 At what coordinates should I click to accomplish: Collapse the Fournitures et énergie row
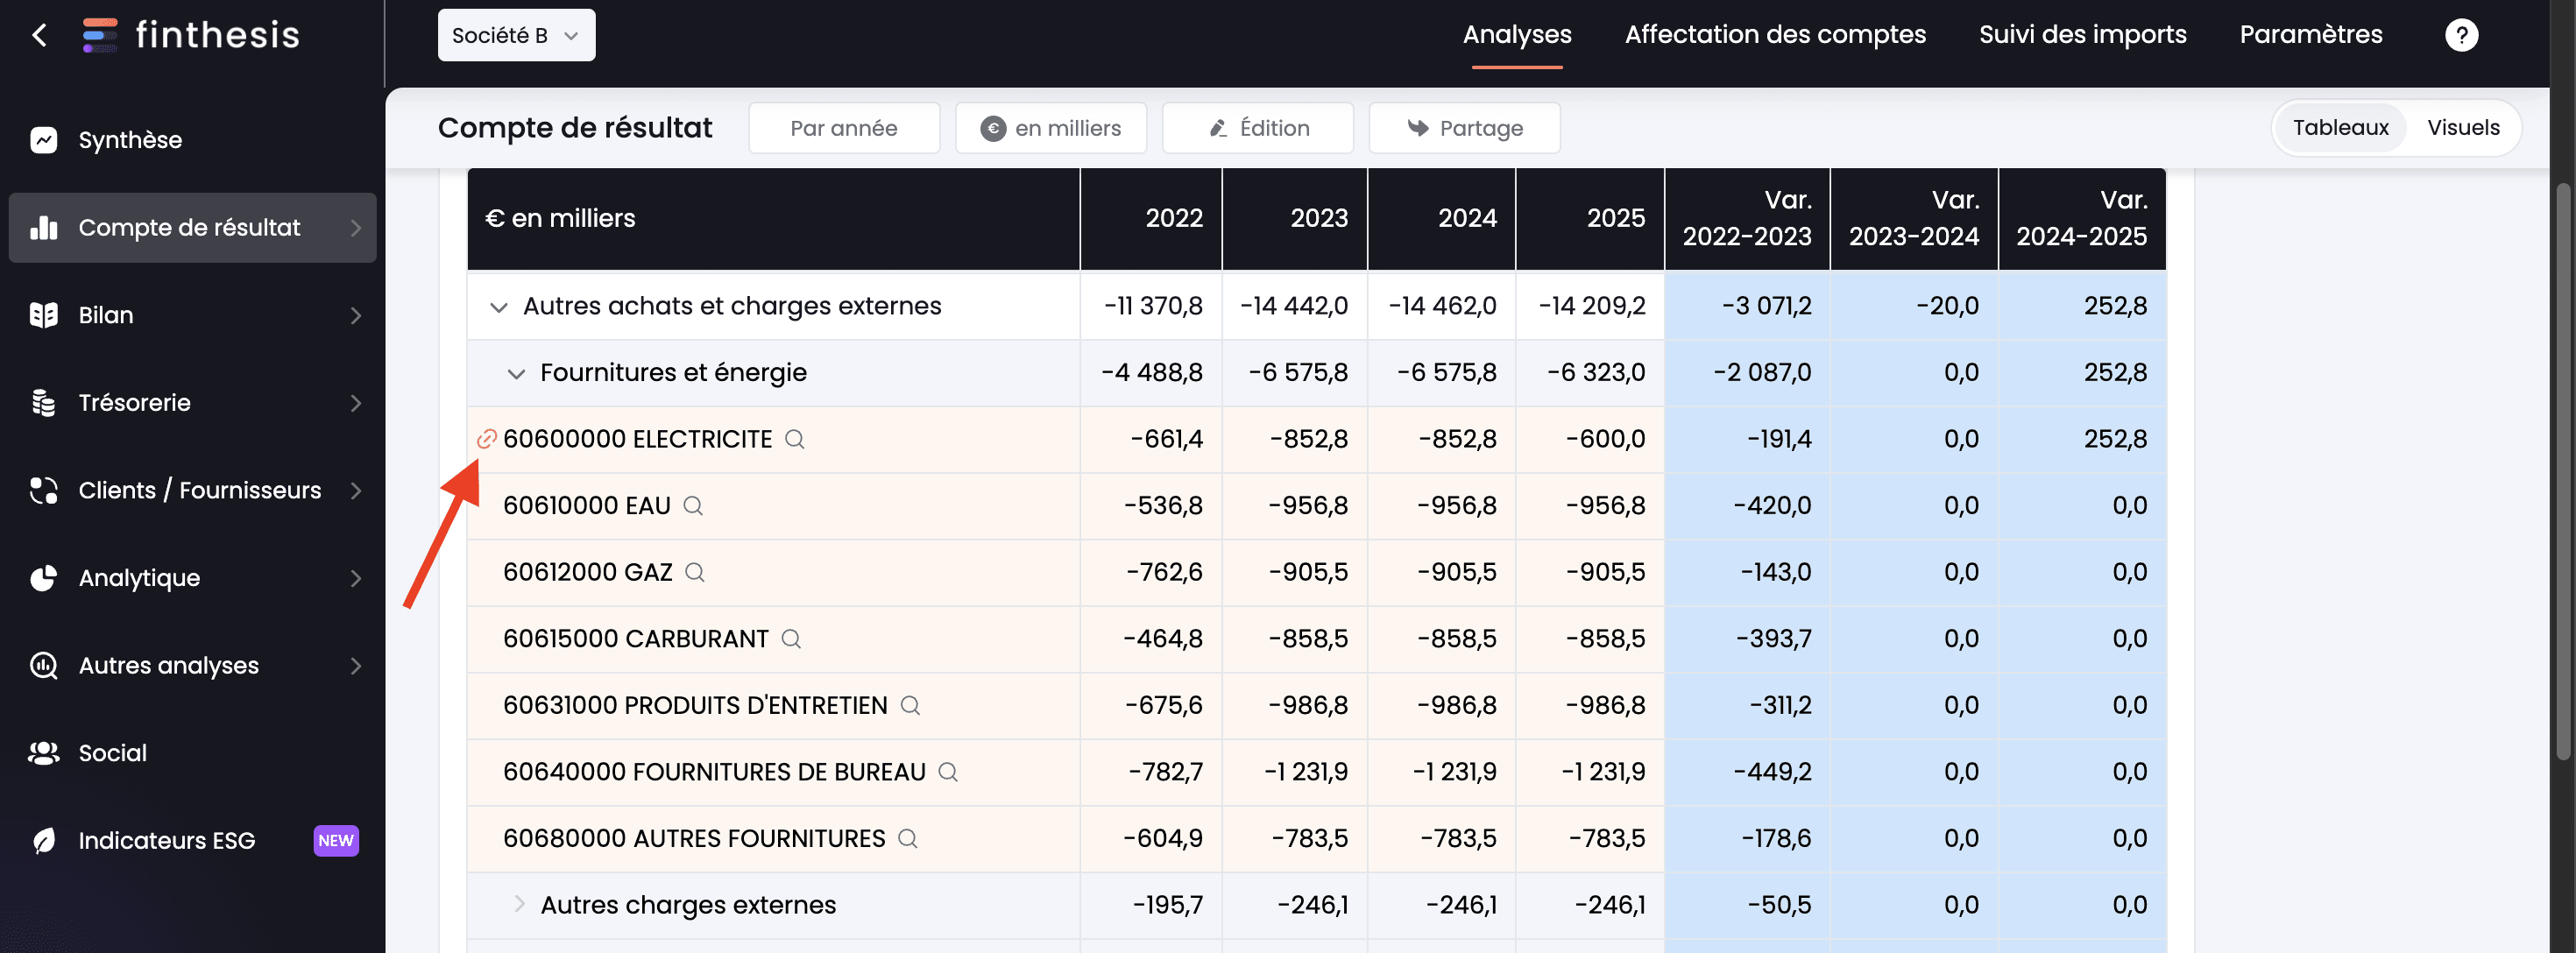click(516, 374)
